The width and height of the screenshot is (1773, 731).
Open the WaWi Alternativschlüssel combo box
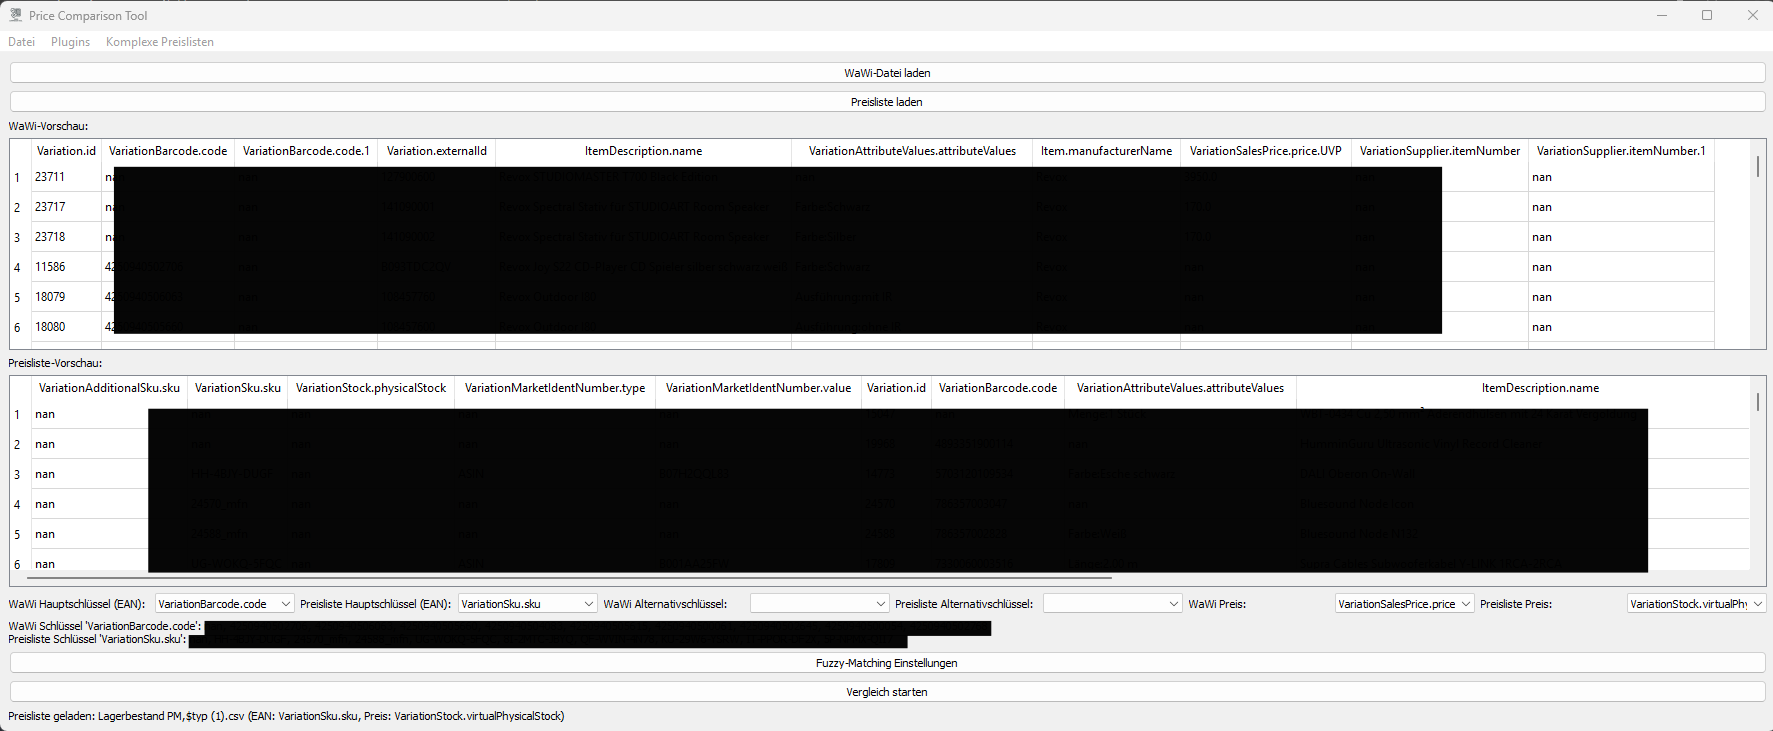(x=819, y=604)
